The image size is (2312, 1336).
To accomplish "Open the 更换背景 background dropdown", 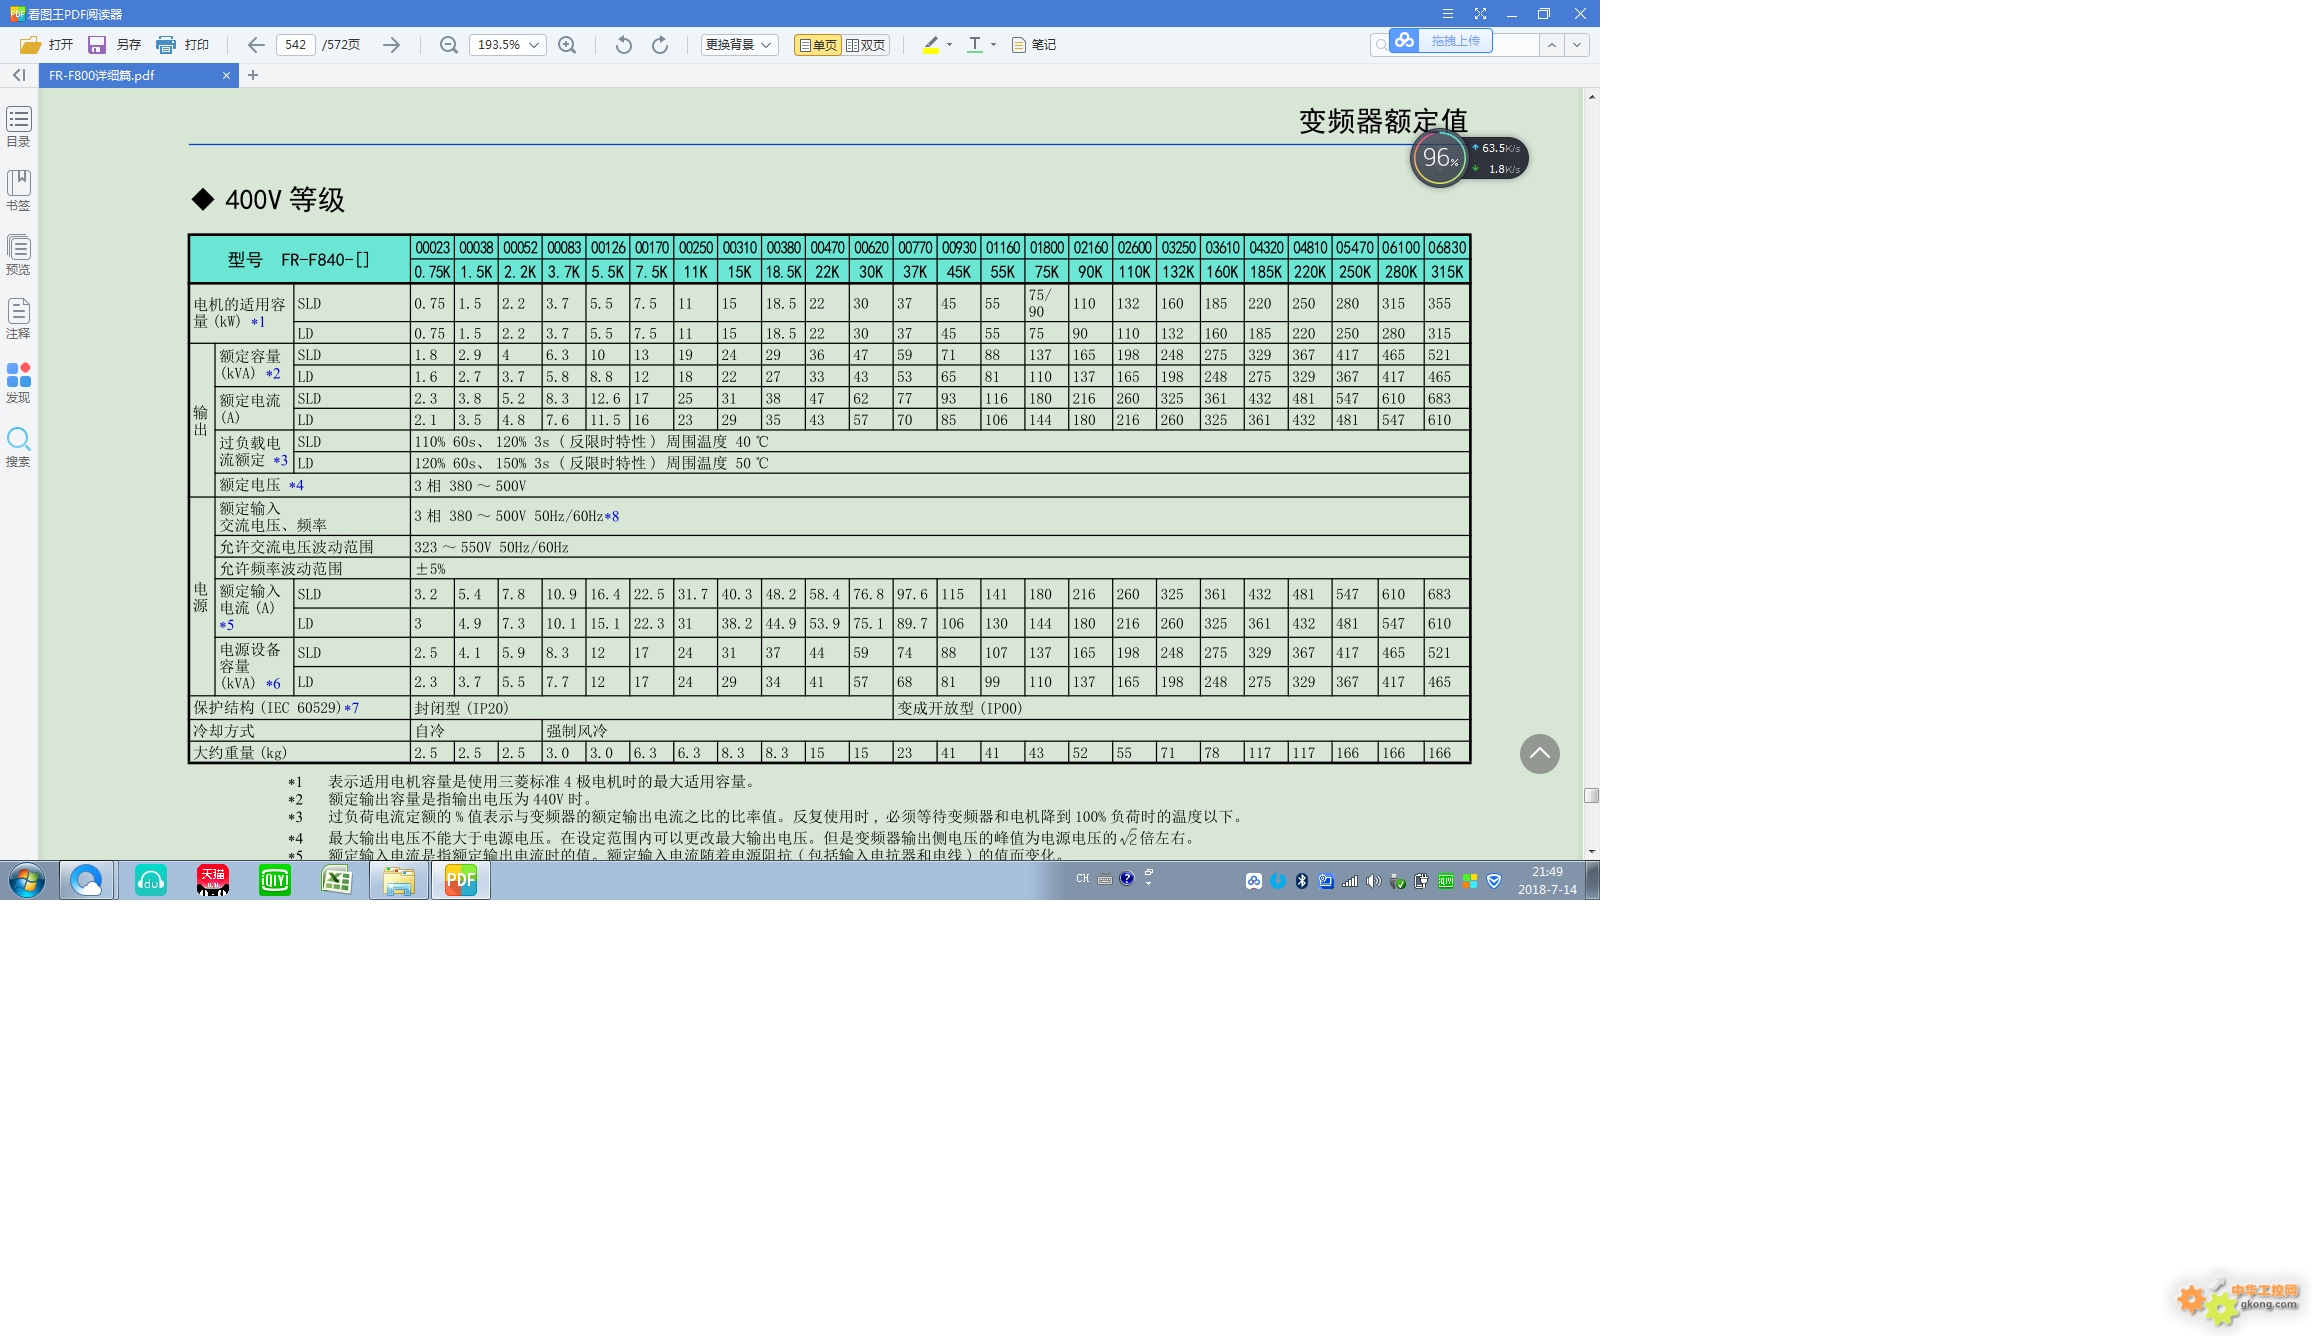I will [739, 45].
